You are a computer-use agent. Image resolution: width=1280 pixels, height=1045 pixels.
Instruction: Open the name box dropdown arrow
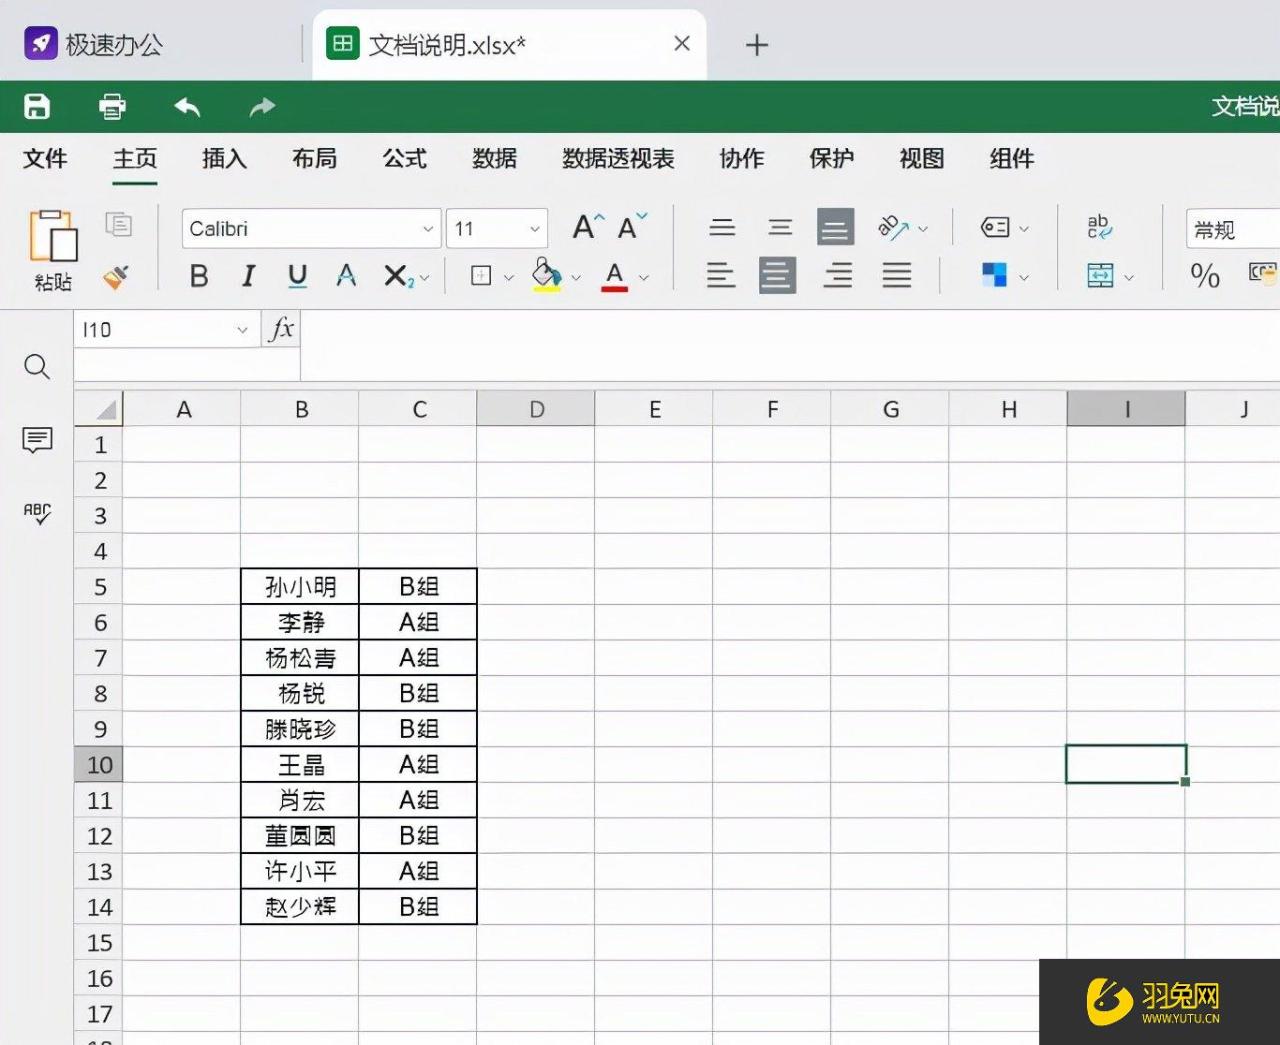pos(241,330)
